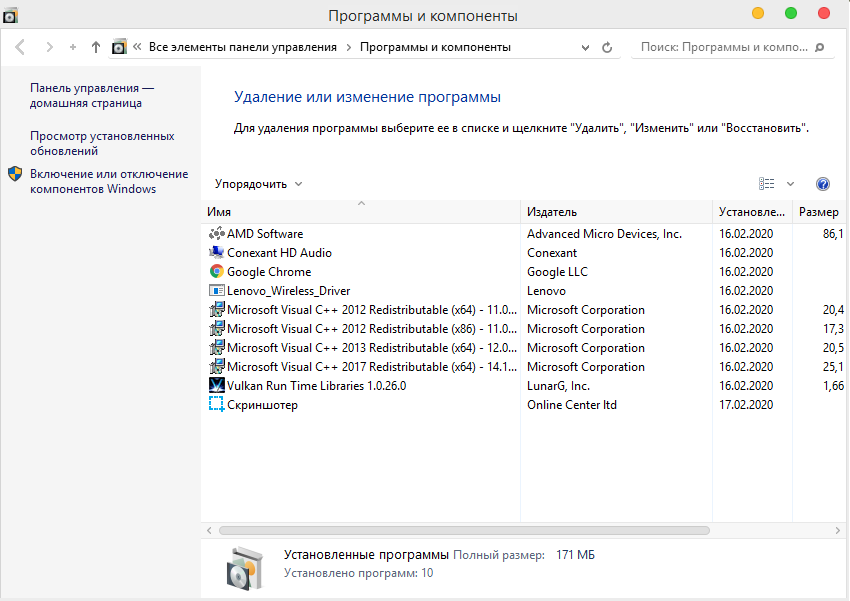Select the Google Chrome name text

269,272
